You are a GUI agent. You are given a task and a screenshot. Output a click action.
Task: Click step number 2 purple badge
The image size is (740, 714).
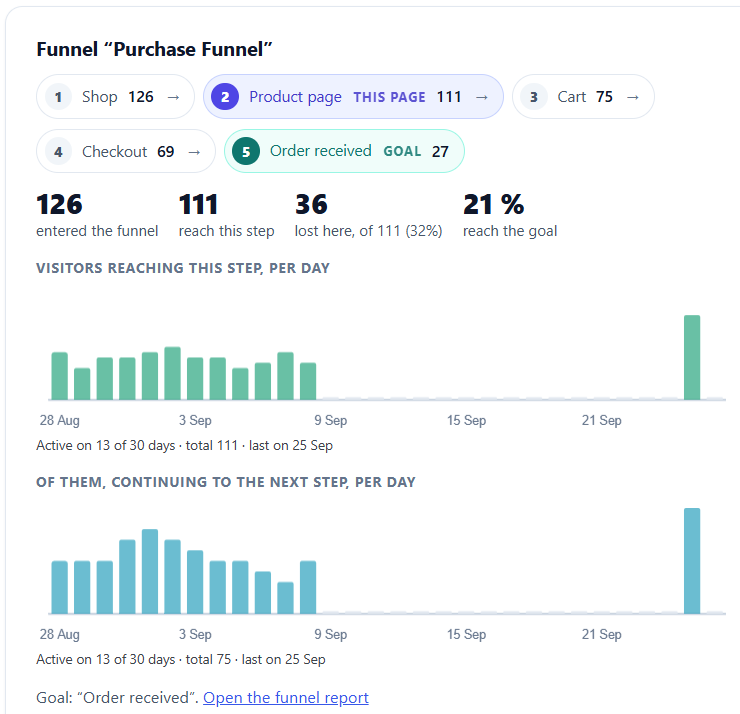pyautogui.click(x=225, y=97)
